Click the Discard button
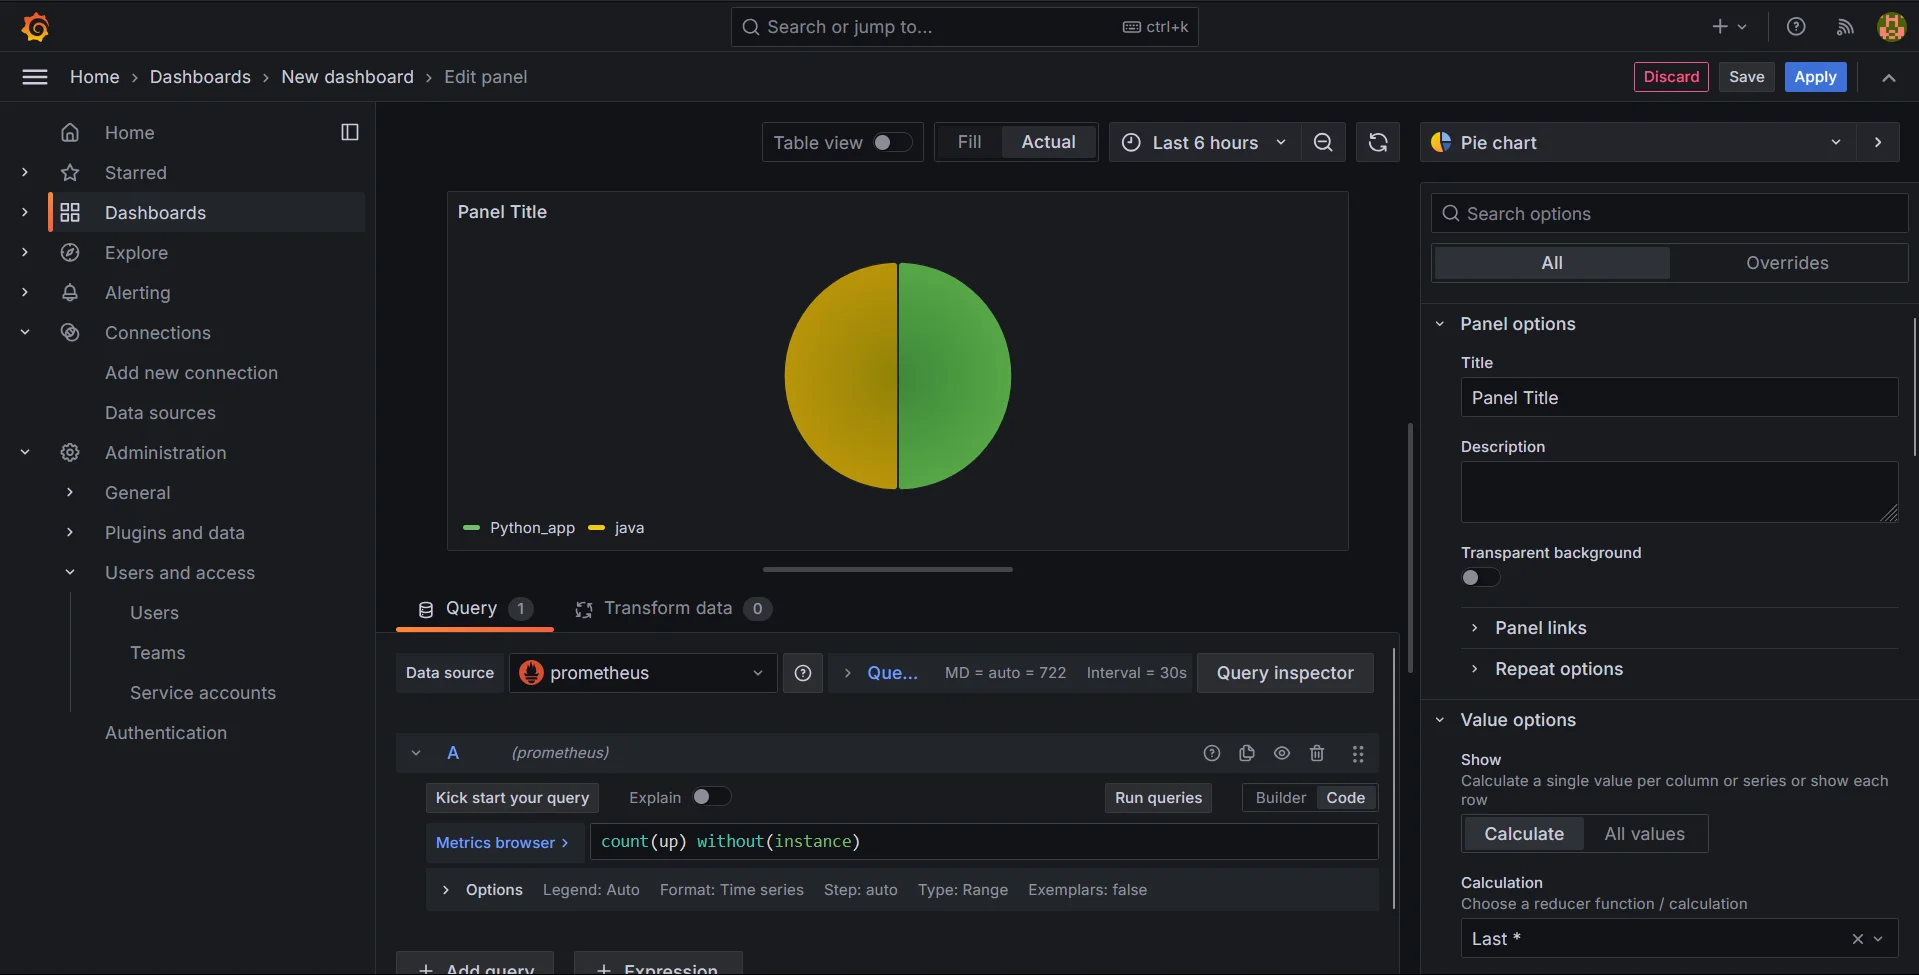This screenshot has height=975, width=1919. tap(1671, 77)
